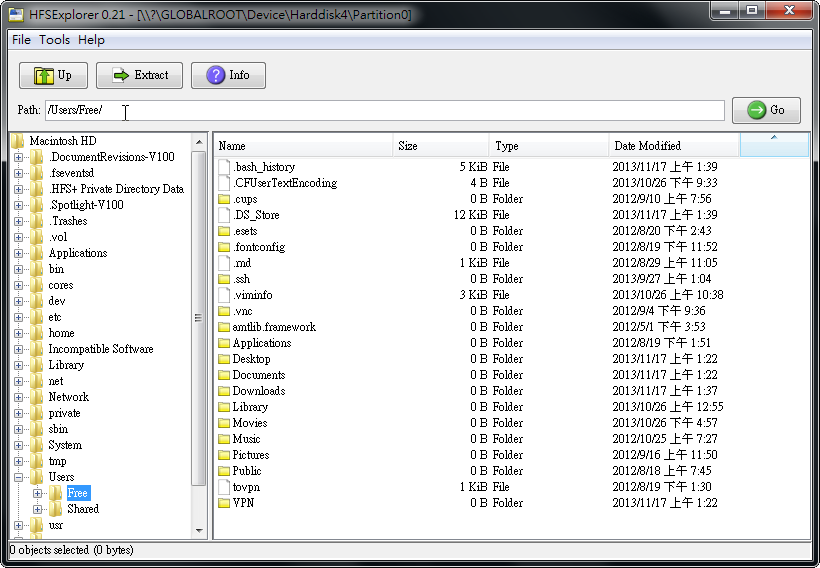Click the Extract button
820x568 pixels.
pos(140,75)
